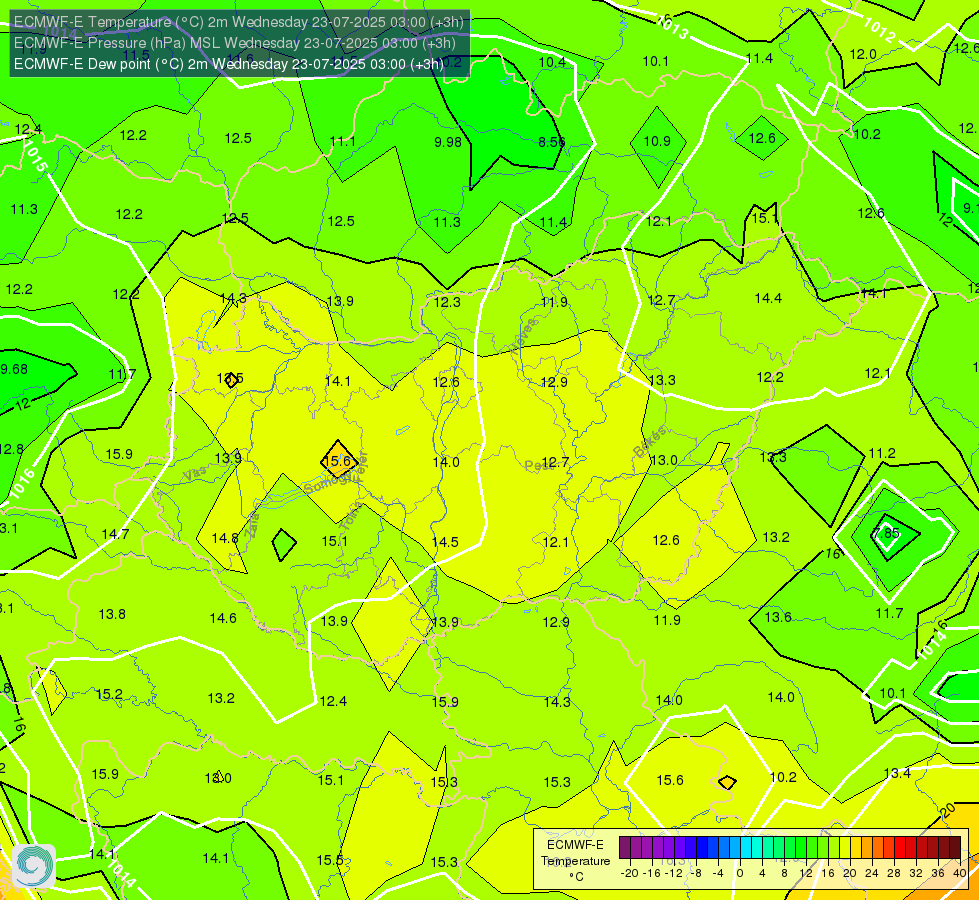The image size is (979, 900).
Task: Click the 14.6 temperature value
Action: pos(223,618)
